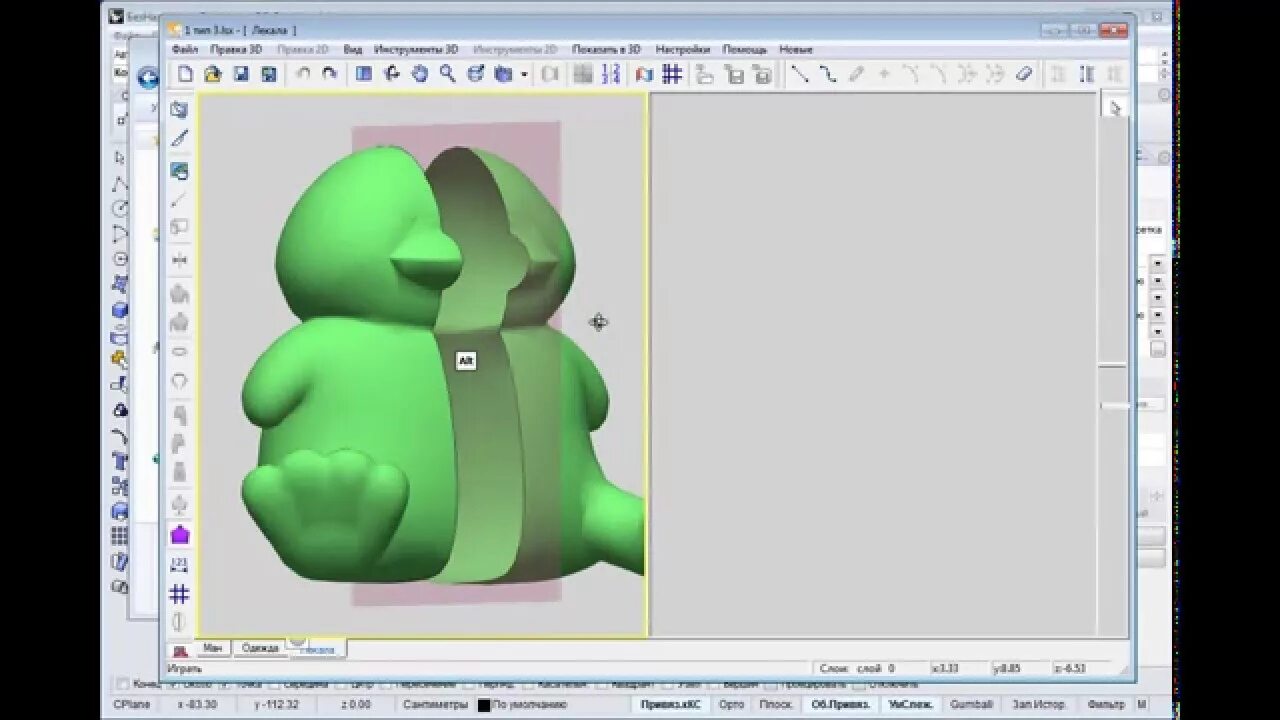The image size is (1280, 720).
Task: Switch to the Одежда tab
Action: point(260,648)
